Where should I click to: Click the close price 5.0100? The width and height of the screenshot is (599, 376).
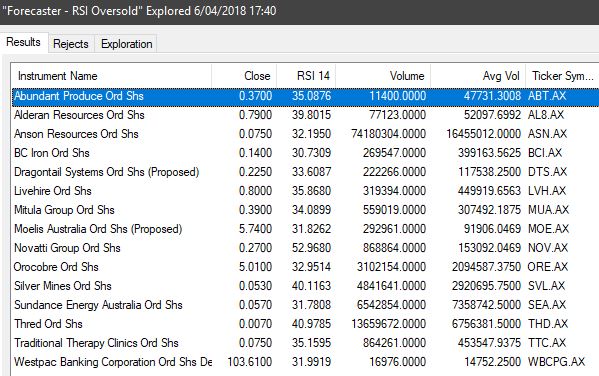pos(255,267)
